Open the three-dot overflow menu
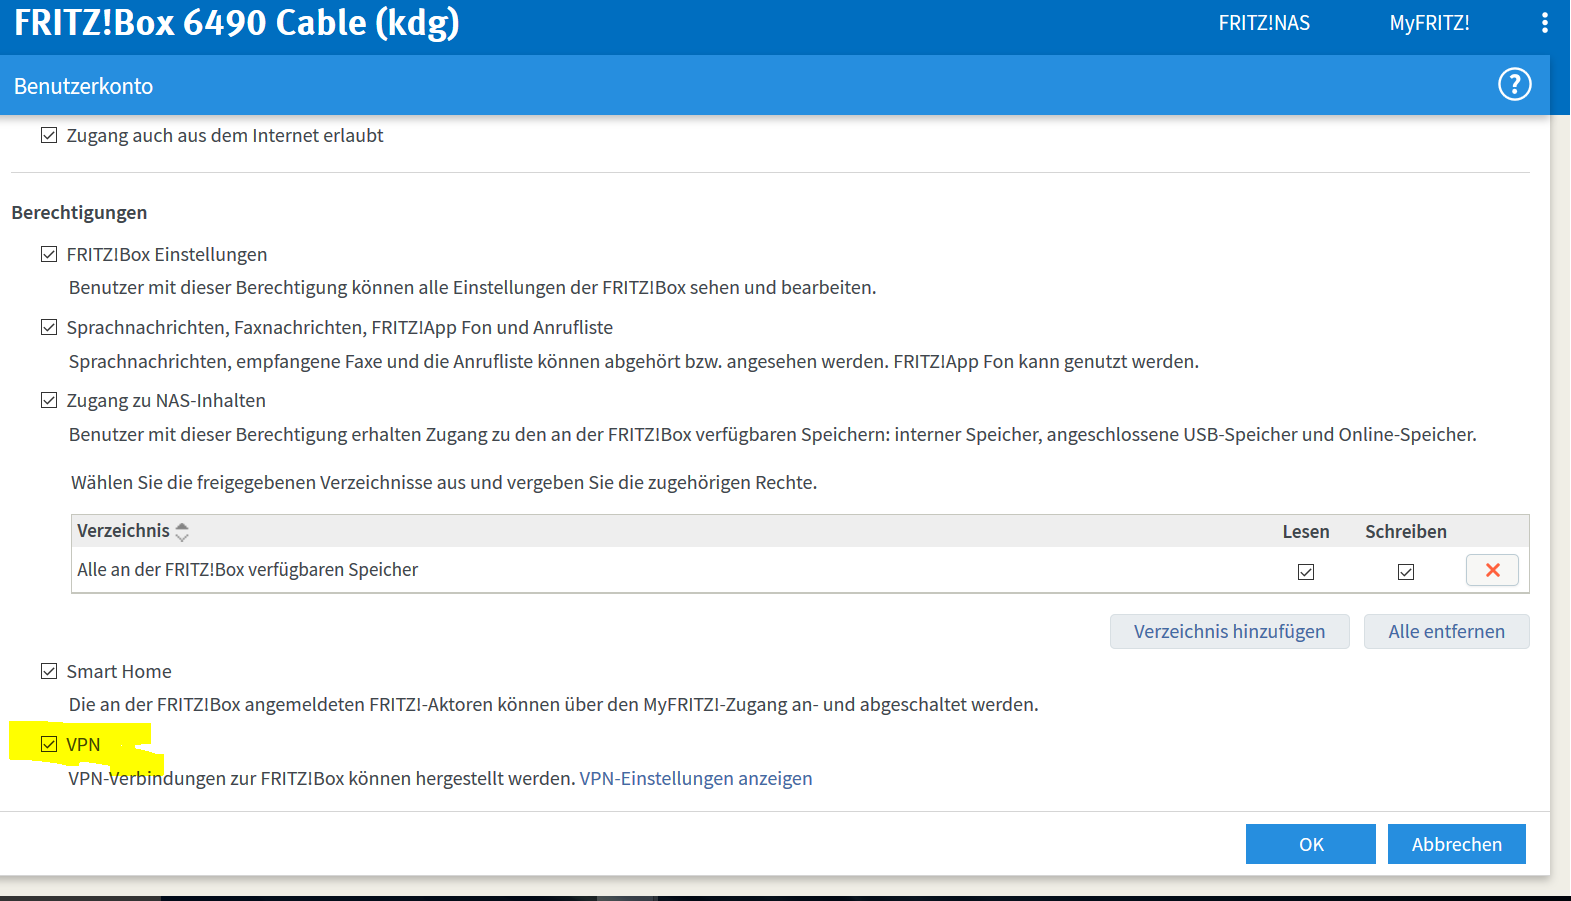Viewport: 1571px width, 901px height. [1544, 23]
